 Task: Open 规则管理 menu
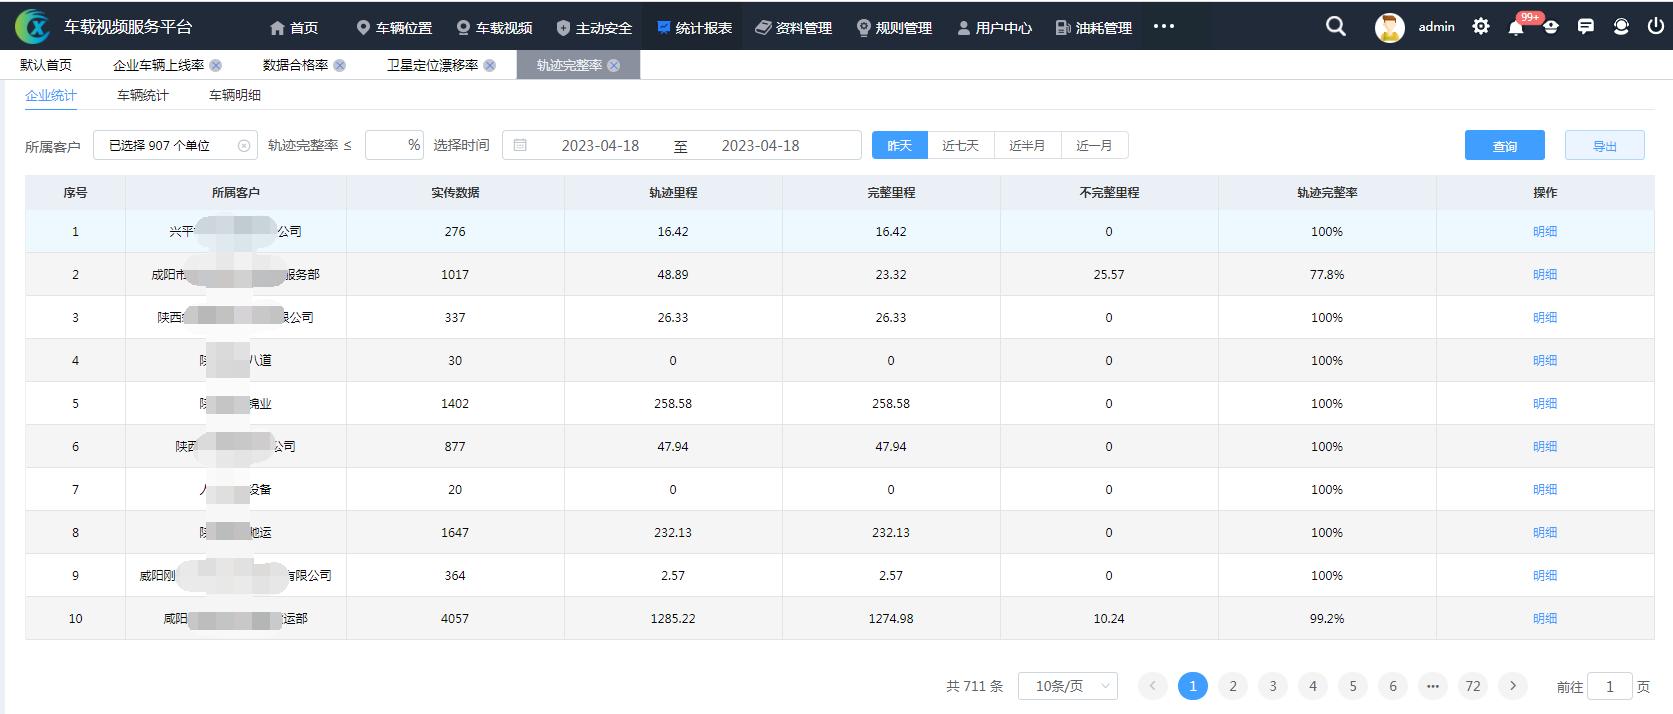[894, 28]
